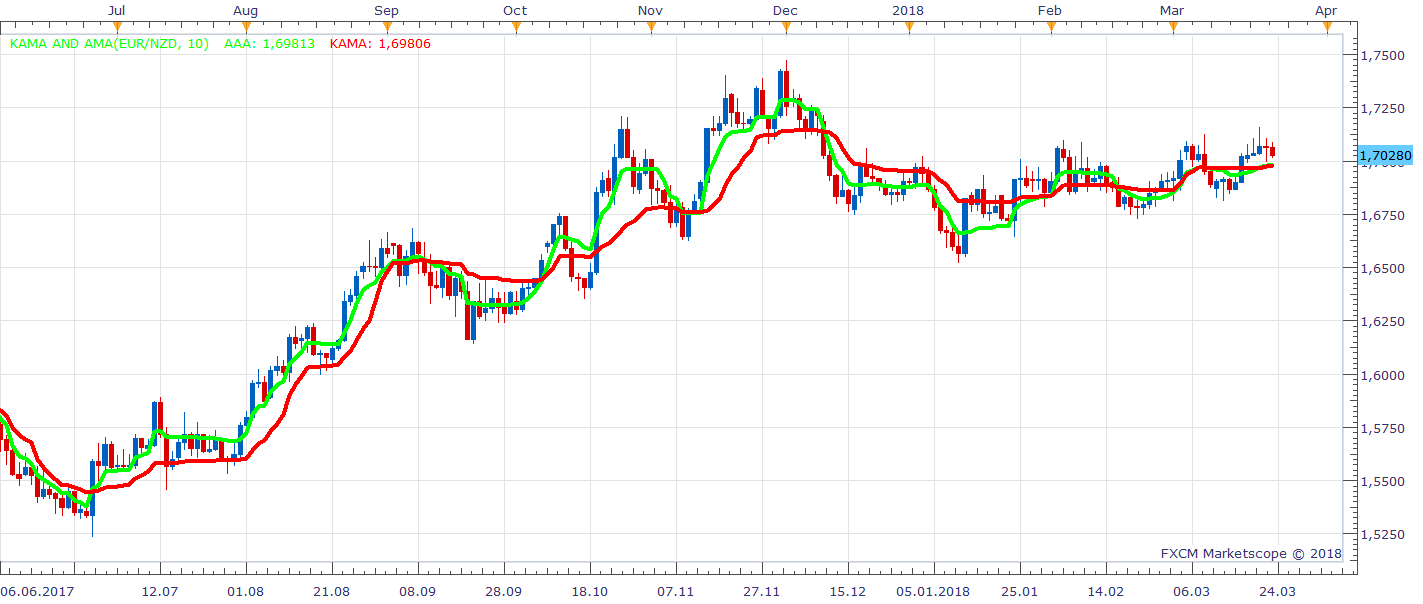Click the 27.11 date axis label
Image resolution: width=1423 pixels, height=604 pixels.
click(762, 591)
